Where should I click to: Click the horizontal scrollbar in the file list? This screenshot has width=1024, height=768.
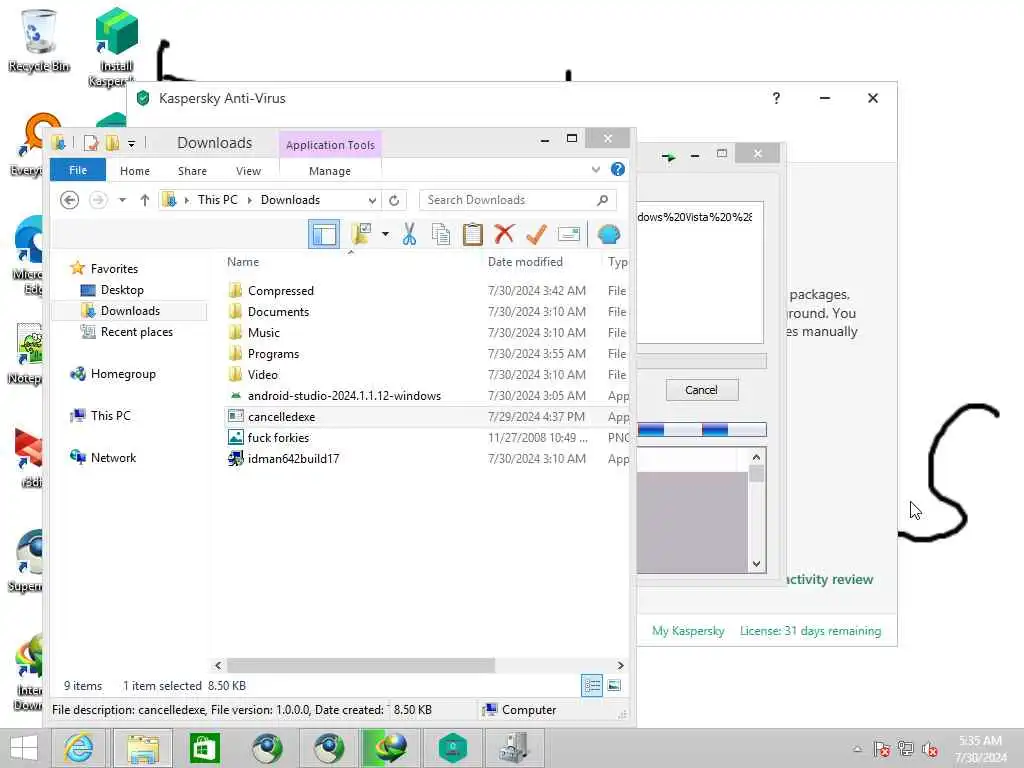tap(360, 665)
